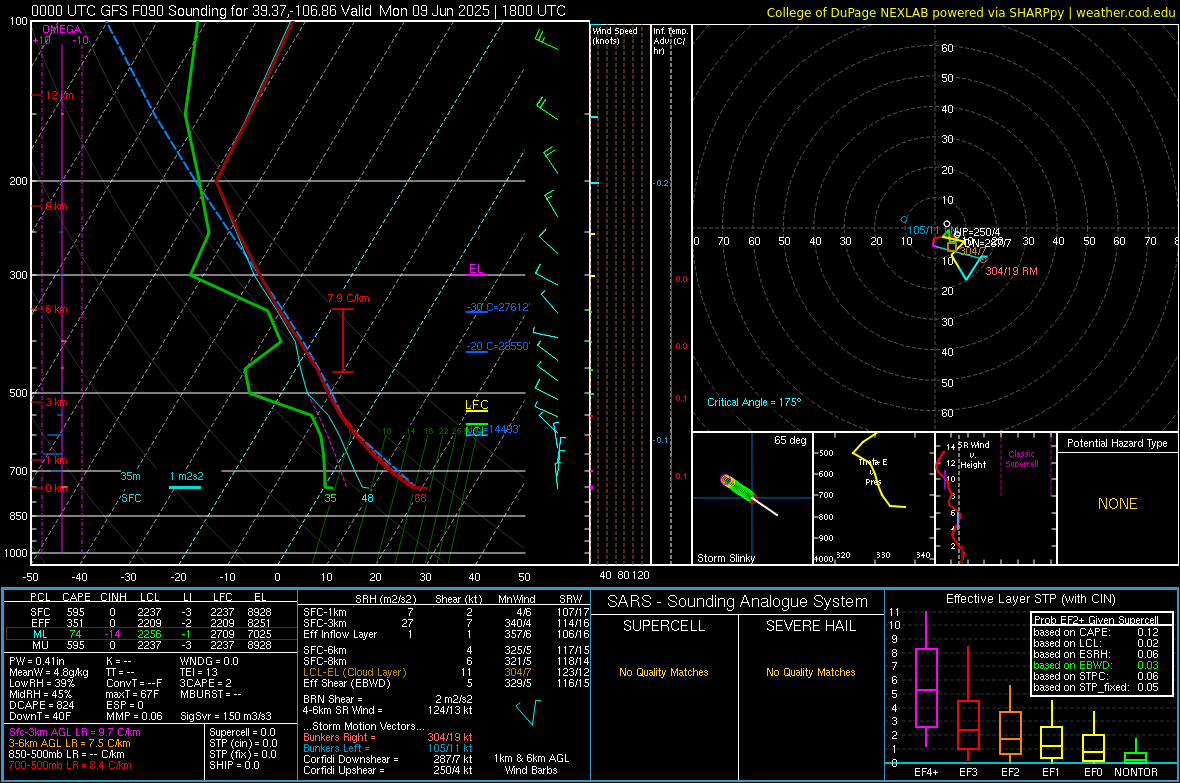Select the 12 km height marker
1180x783 pixels.
coord(59,96)
